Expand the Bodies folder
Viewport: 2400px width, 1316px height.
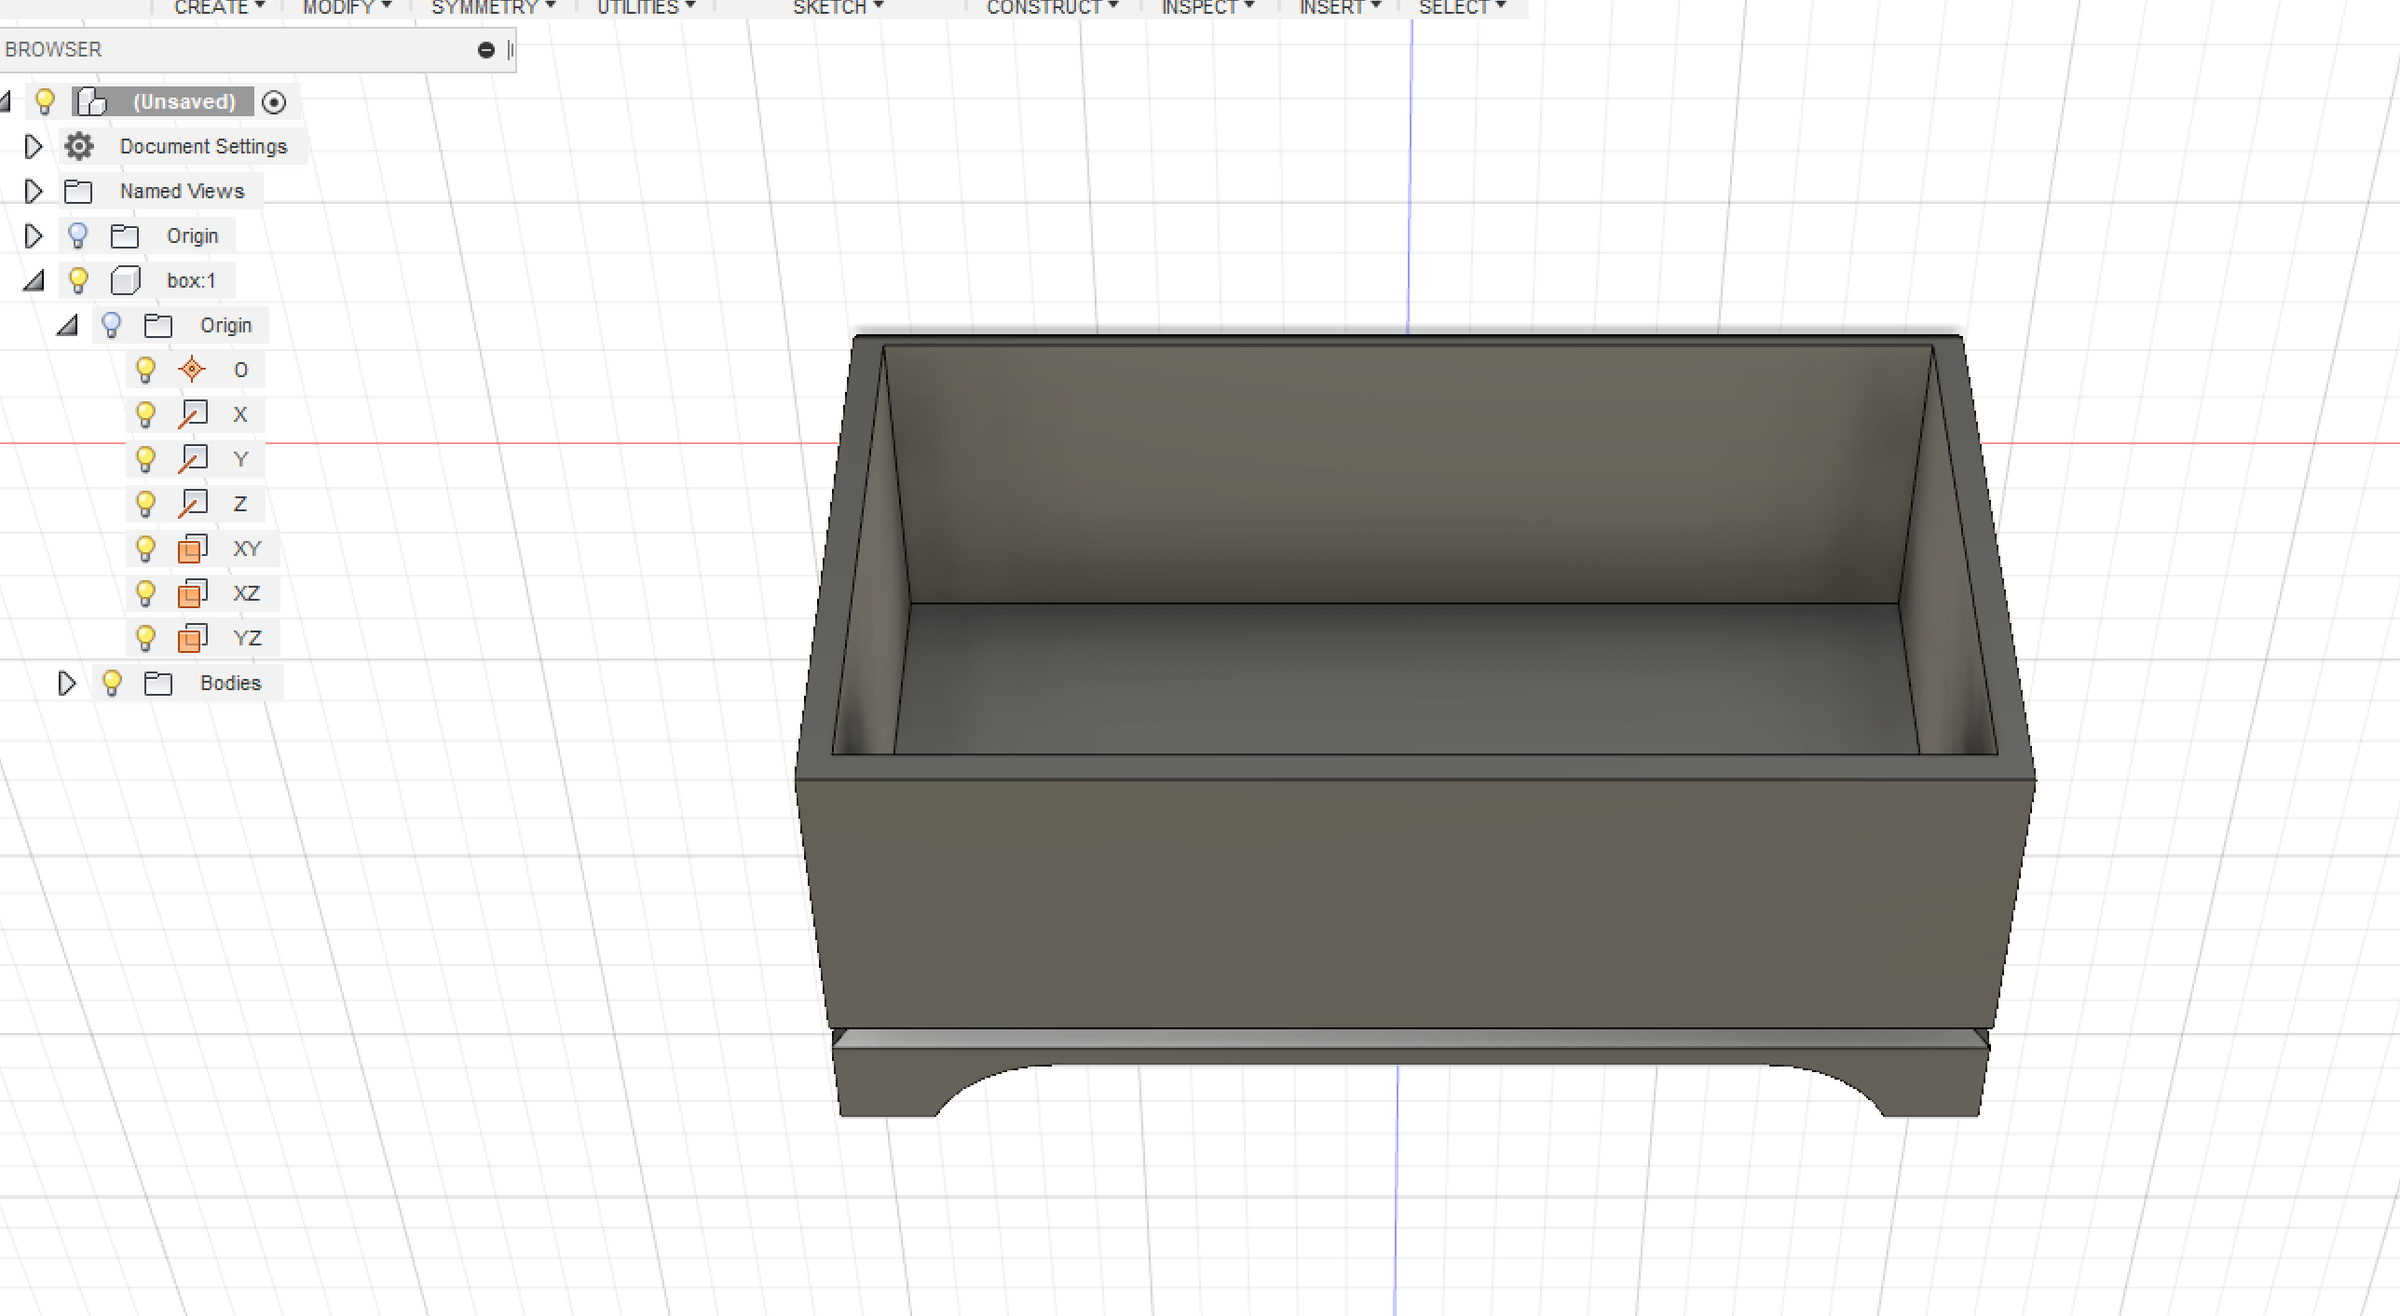pos(67,683)
